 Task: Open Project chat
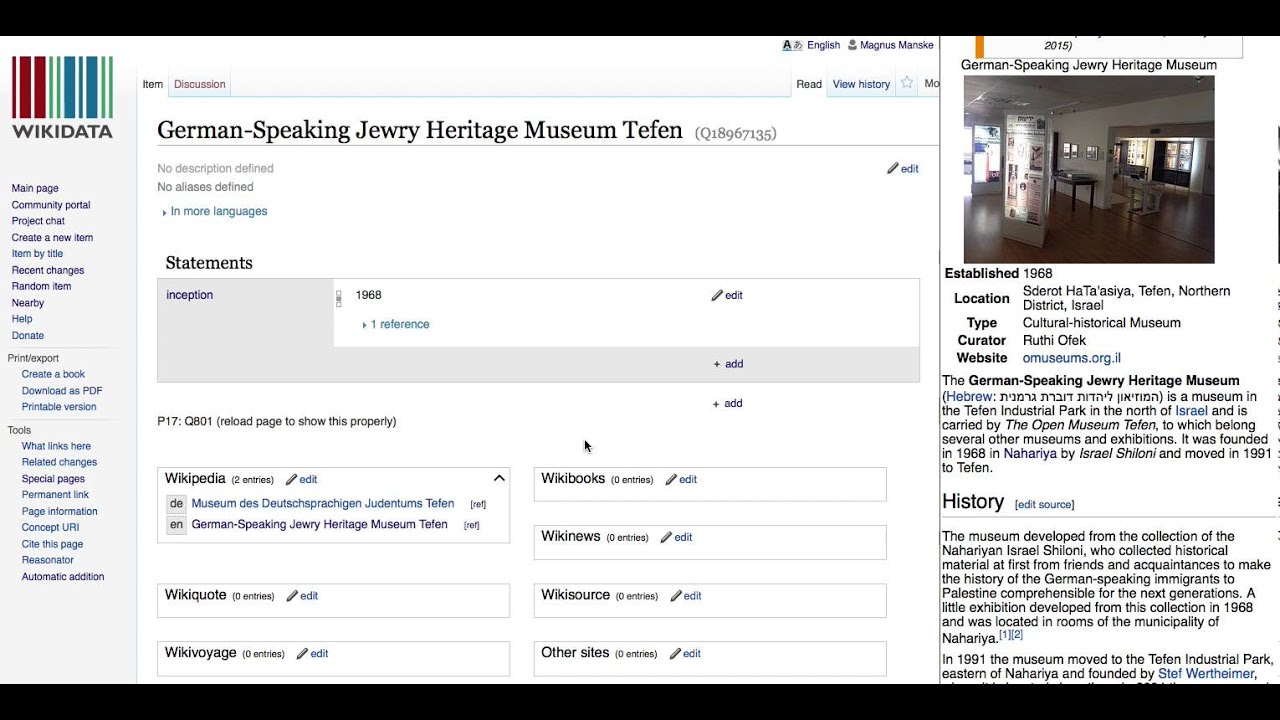click(38, 221)
